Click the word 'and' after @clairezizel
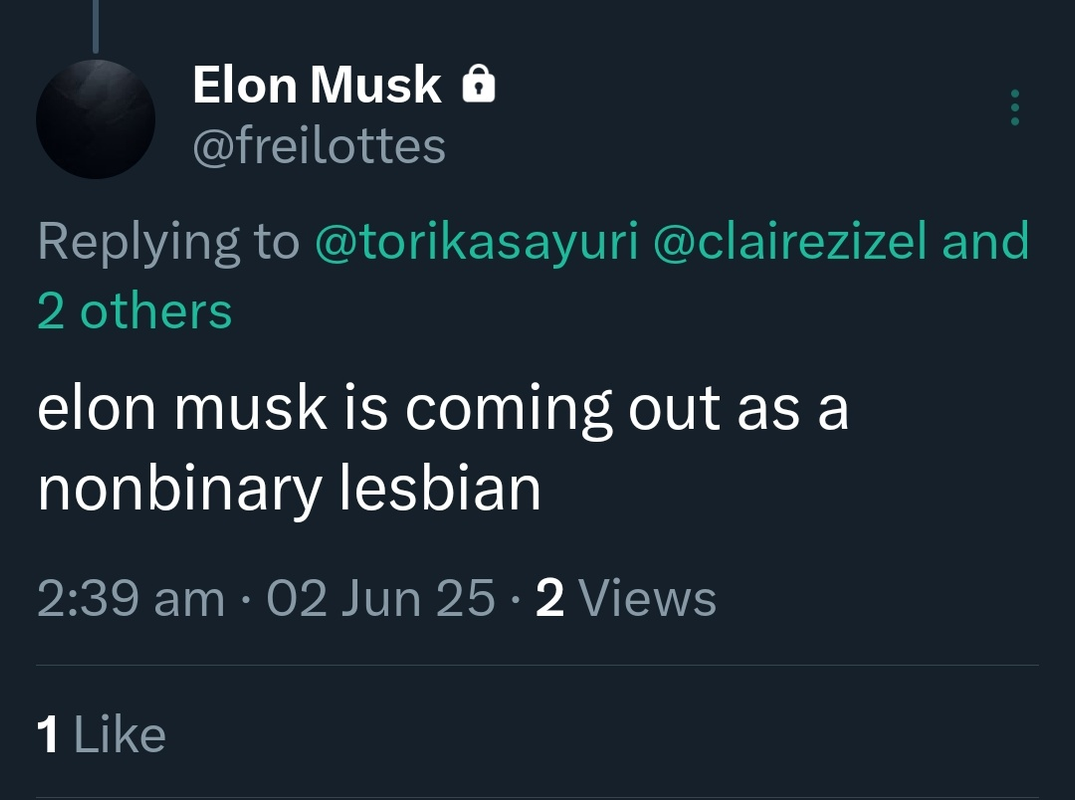 click(x=985, y=243)
